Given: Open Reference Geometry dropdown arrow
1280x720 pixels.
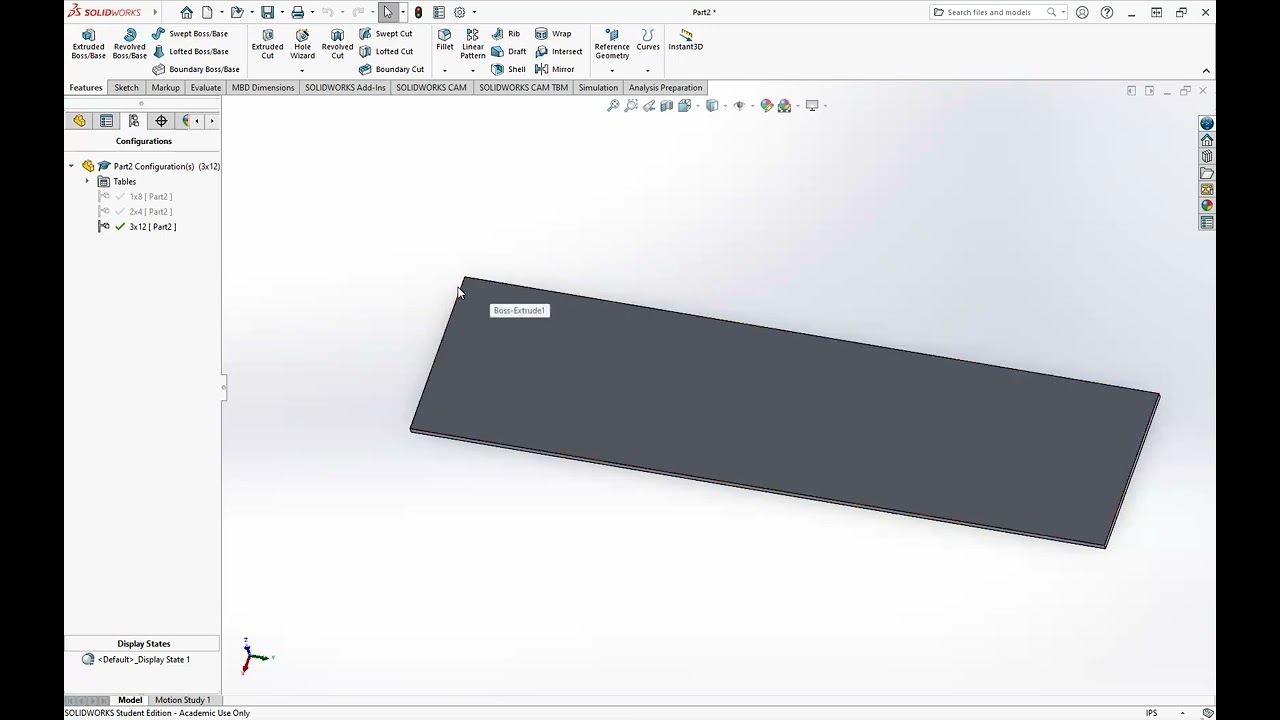Looking at the screenshot, I should coord(612,70).
